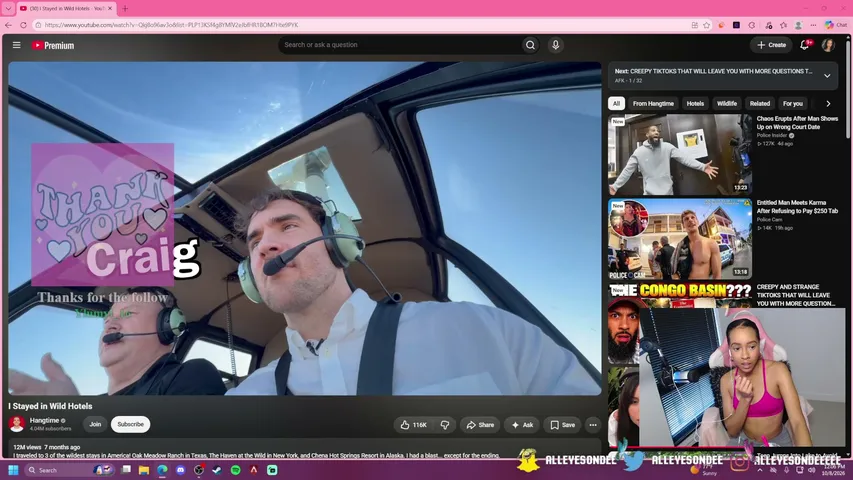Go back in the browser
Viewport: 853px width, 480px height.
[x=8, y=25]
